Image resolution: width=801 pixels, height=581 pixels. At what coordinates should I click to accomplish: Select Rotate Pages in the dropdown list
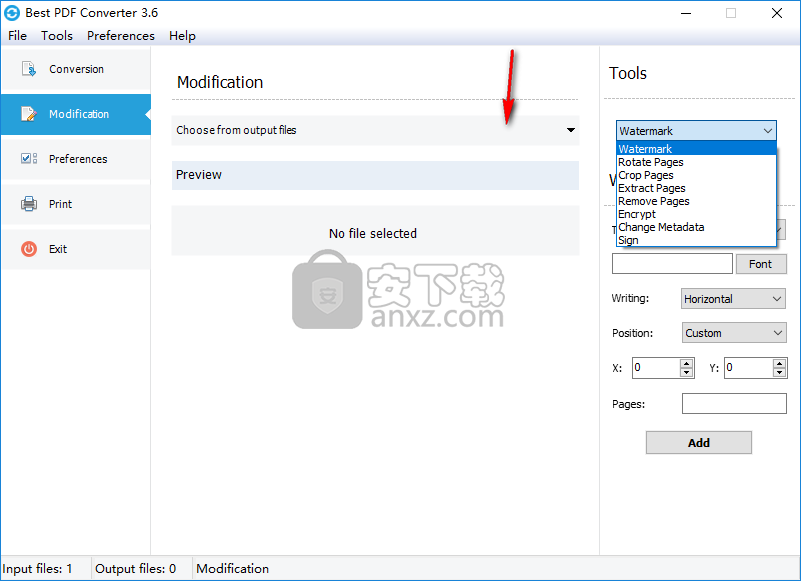click(x=696, y=162)
